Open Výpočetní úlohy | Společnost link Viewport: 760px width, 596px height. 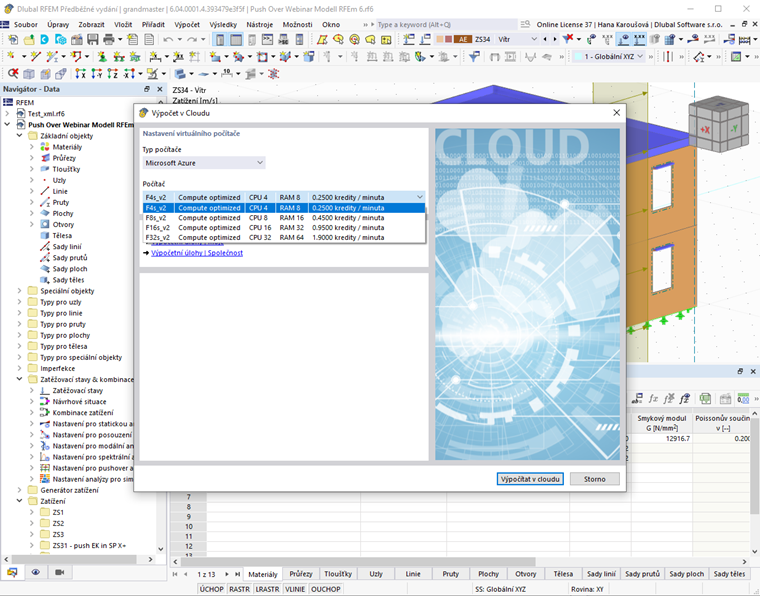pos(197,253)
